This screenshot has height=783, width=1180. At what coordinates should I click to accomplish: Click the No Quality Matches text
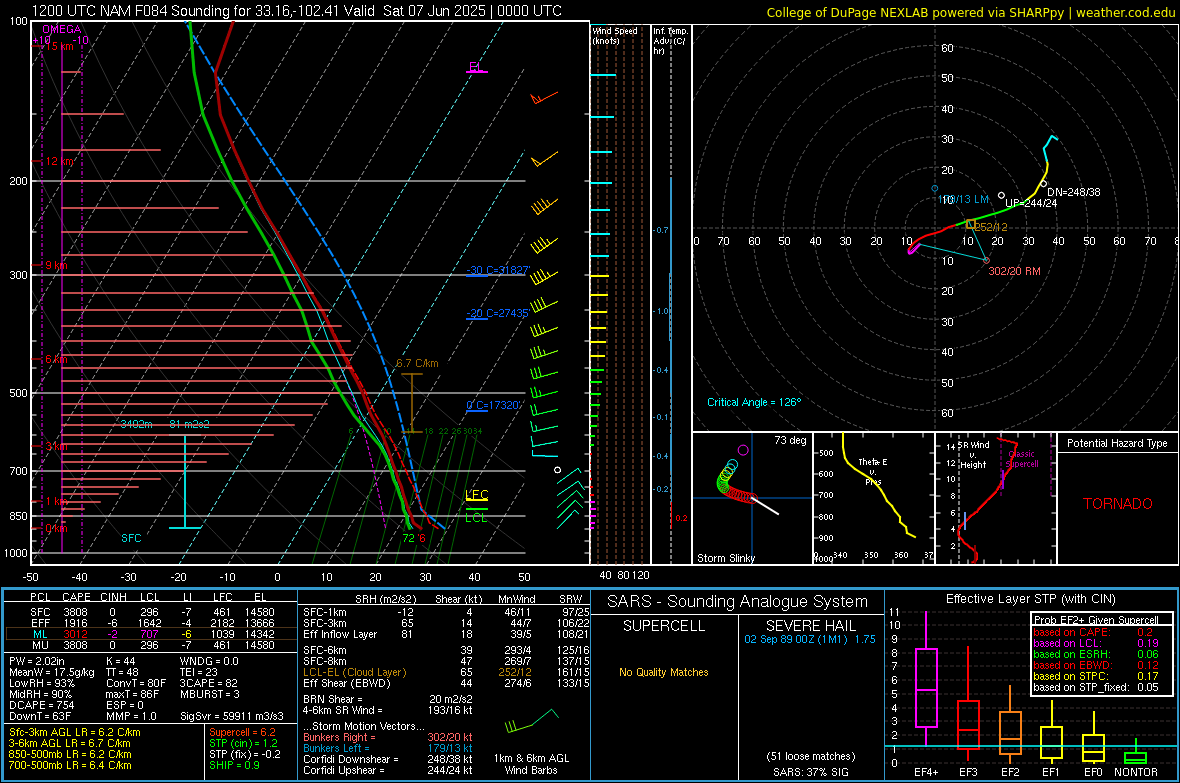pyautogui.click(x=664, y=672)
